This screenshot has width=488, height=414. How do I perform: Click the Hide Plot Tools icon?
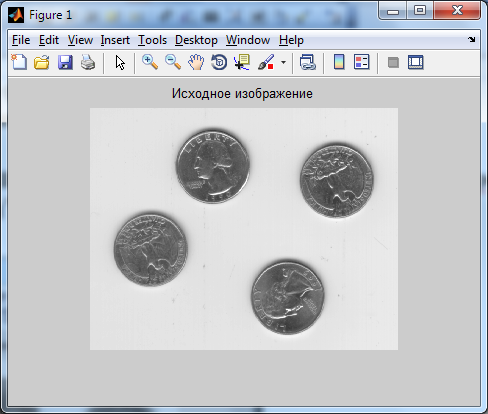coord(393,62)
